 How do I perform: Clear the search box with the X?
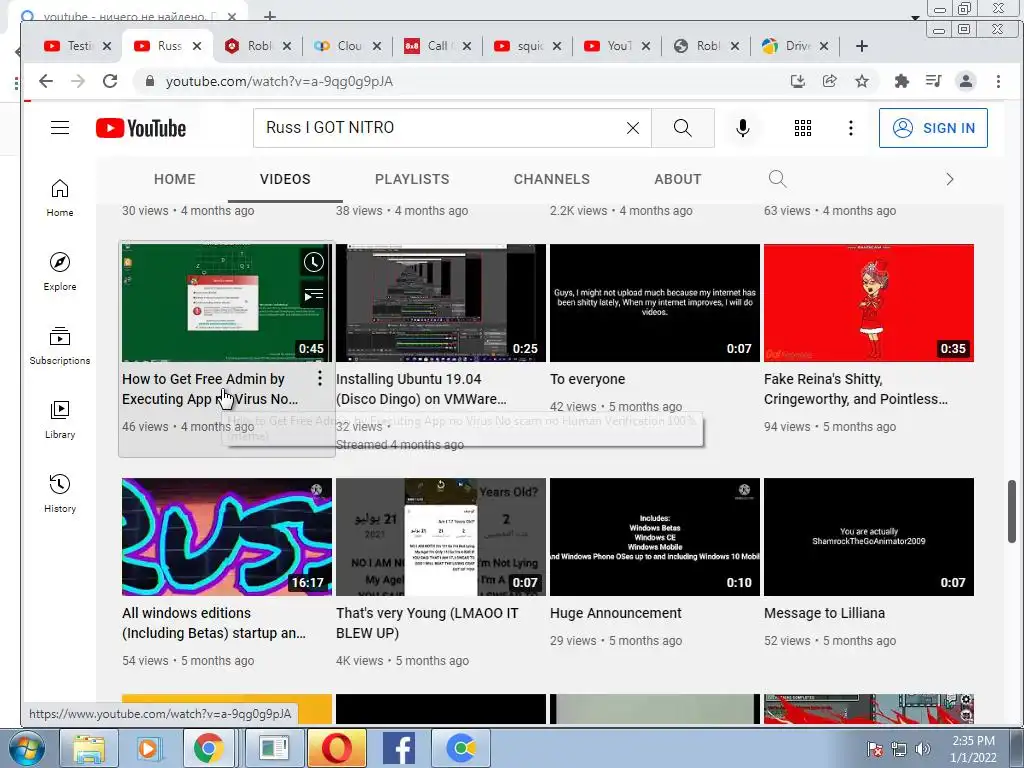(x=633, y=128)
